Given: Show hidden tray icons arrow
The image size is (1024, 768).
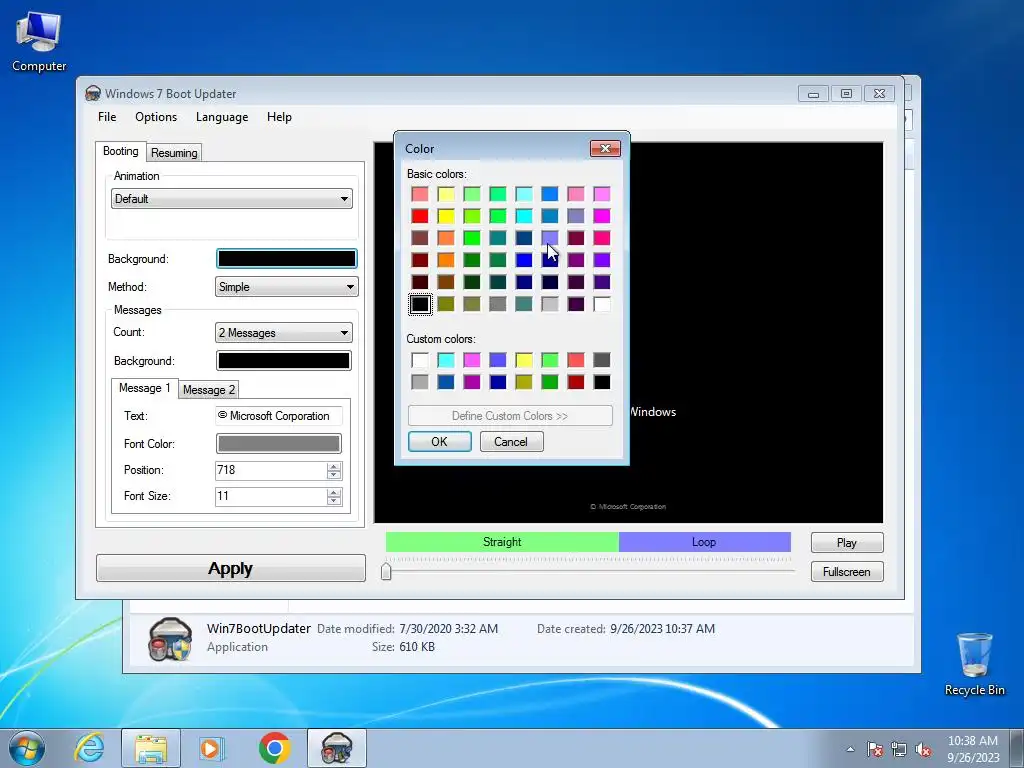Looking at the screenshot, I should point(850,749).
